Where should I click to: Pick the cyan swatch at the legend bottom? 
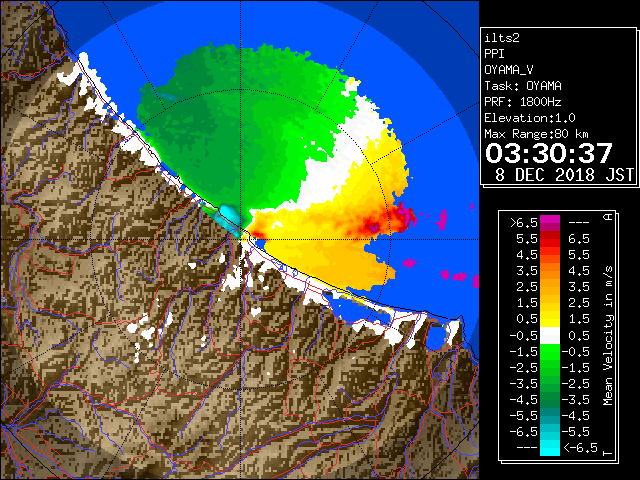click(x=550, y=447)
